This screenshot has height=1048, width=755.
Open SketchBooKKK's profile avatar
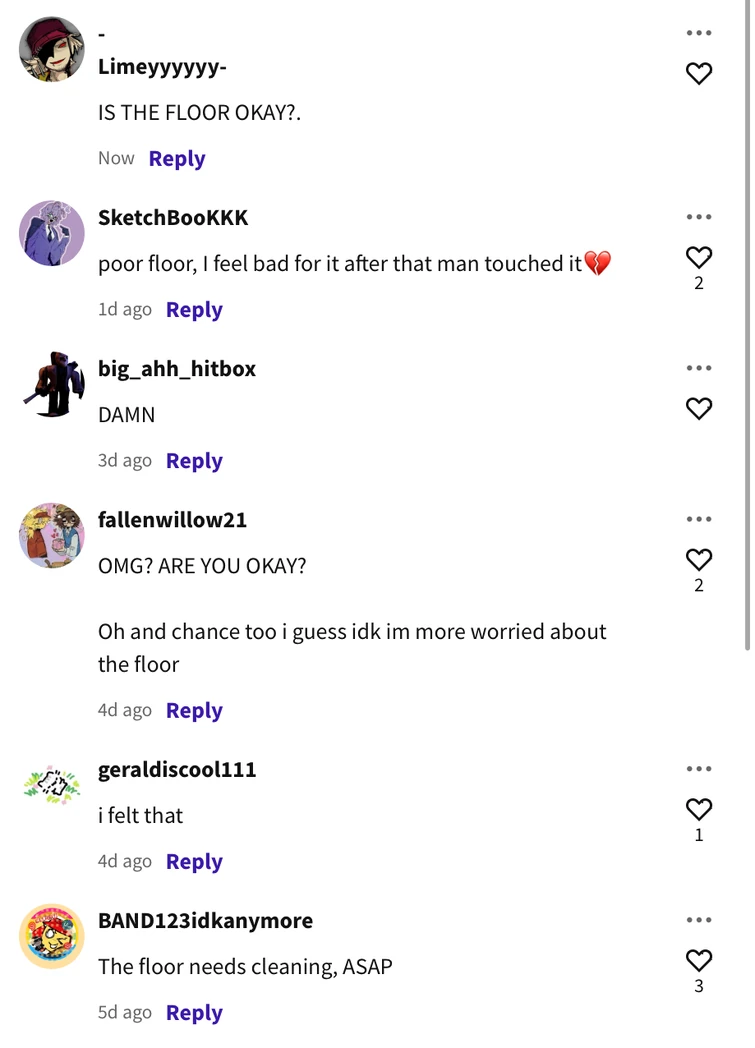point(52,233)
